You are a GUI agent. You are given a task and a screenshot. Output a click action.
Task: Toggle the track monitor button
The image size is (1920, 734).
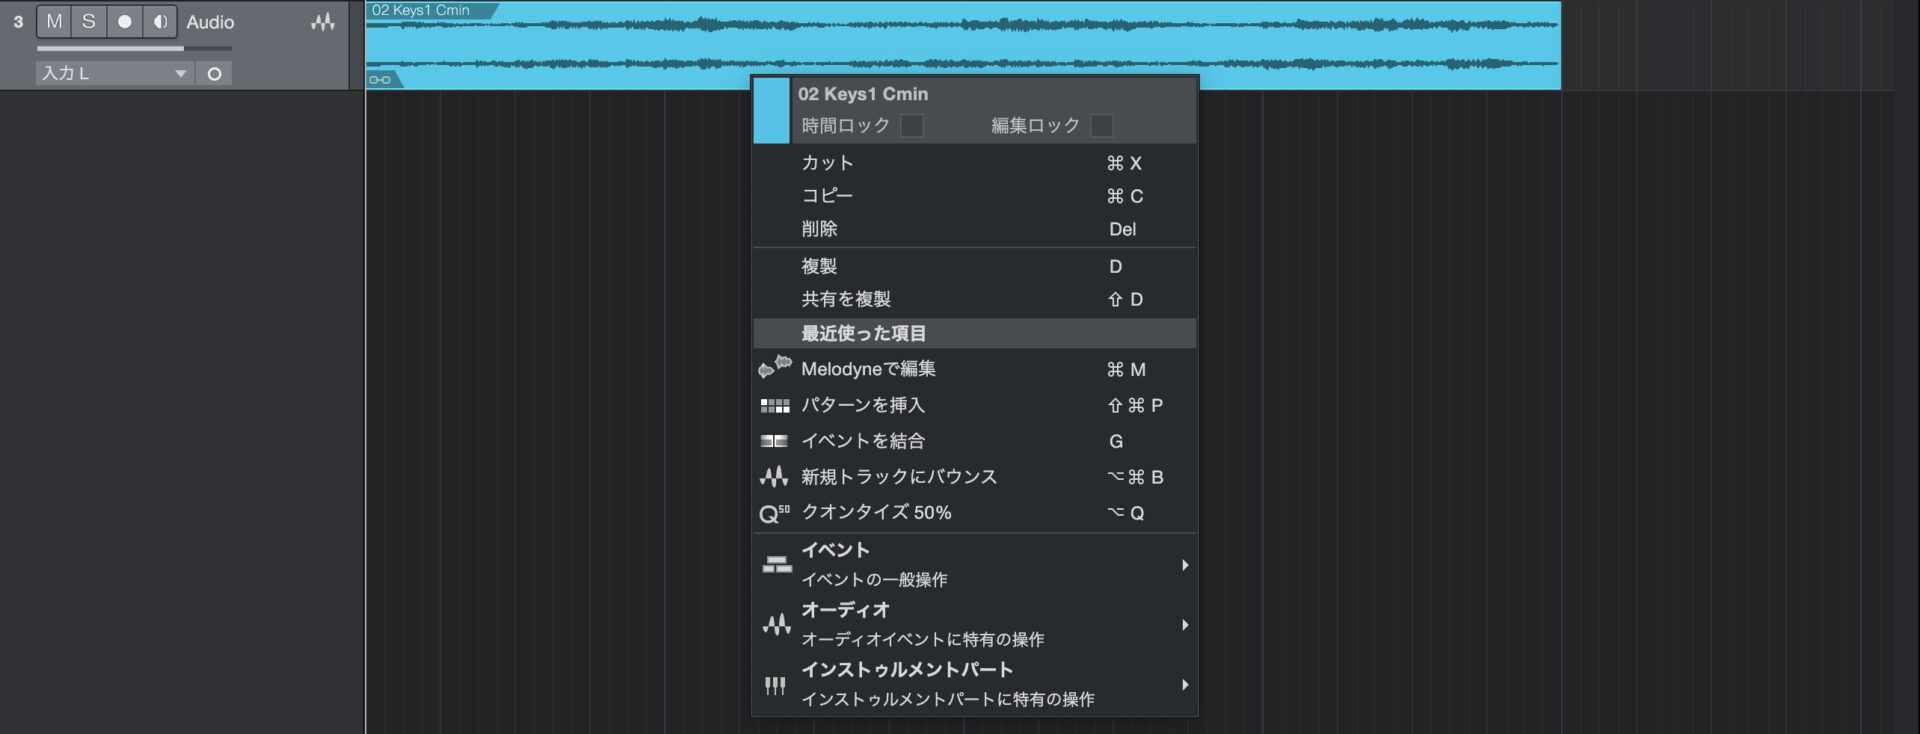tap(159, 22)
